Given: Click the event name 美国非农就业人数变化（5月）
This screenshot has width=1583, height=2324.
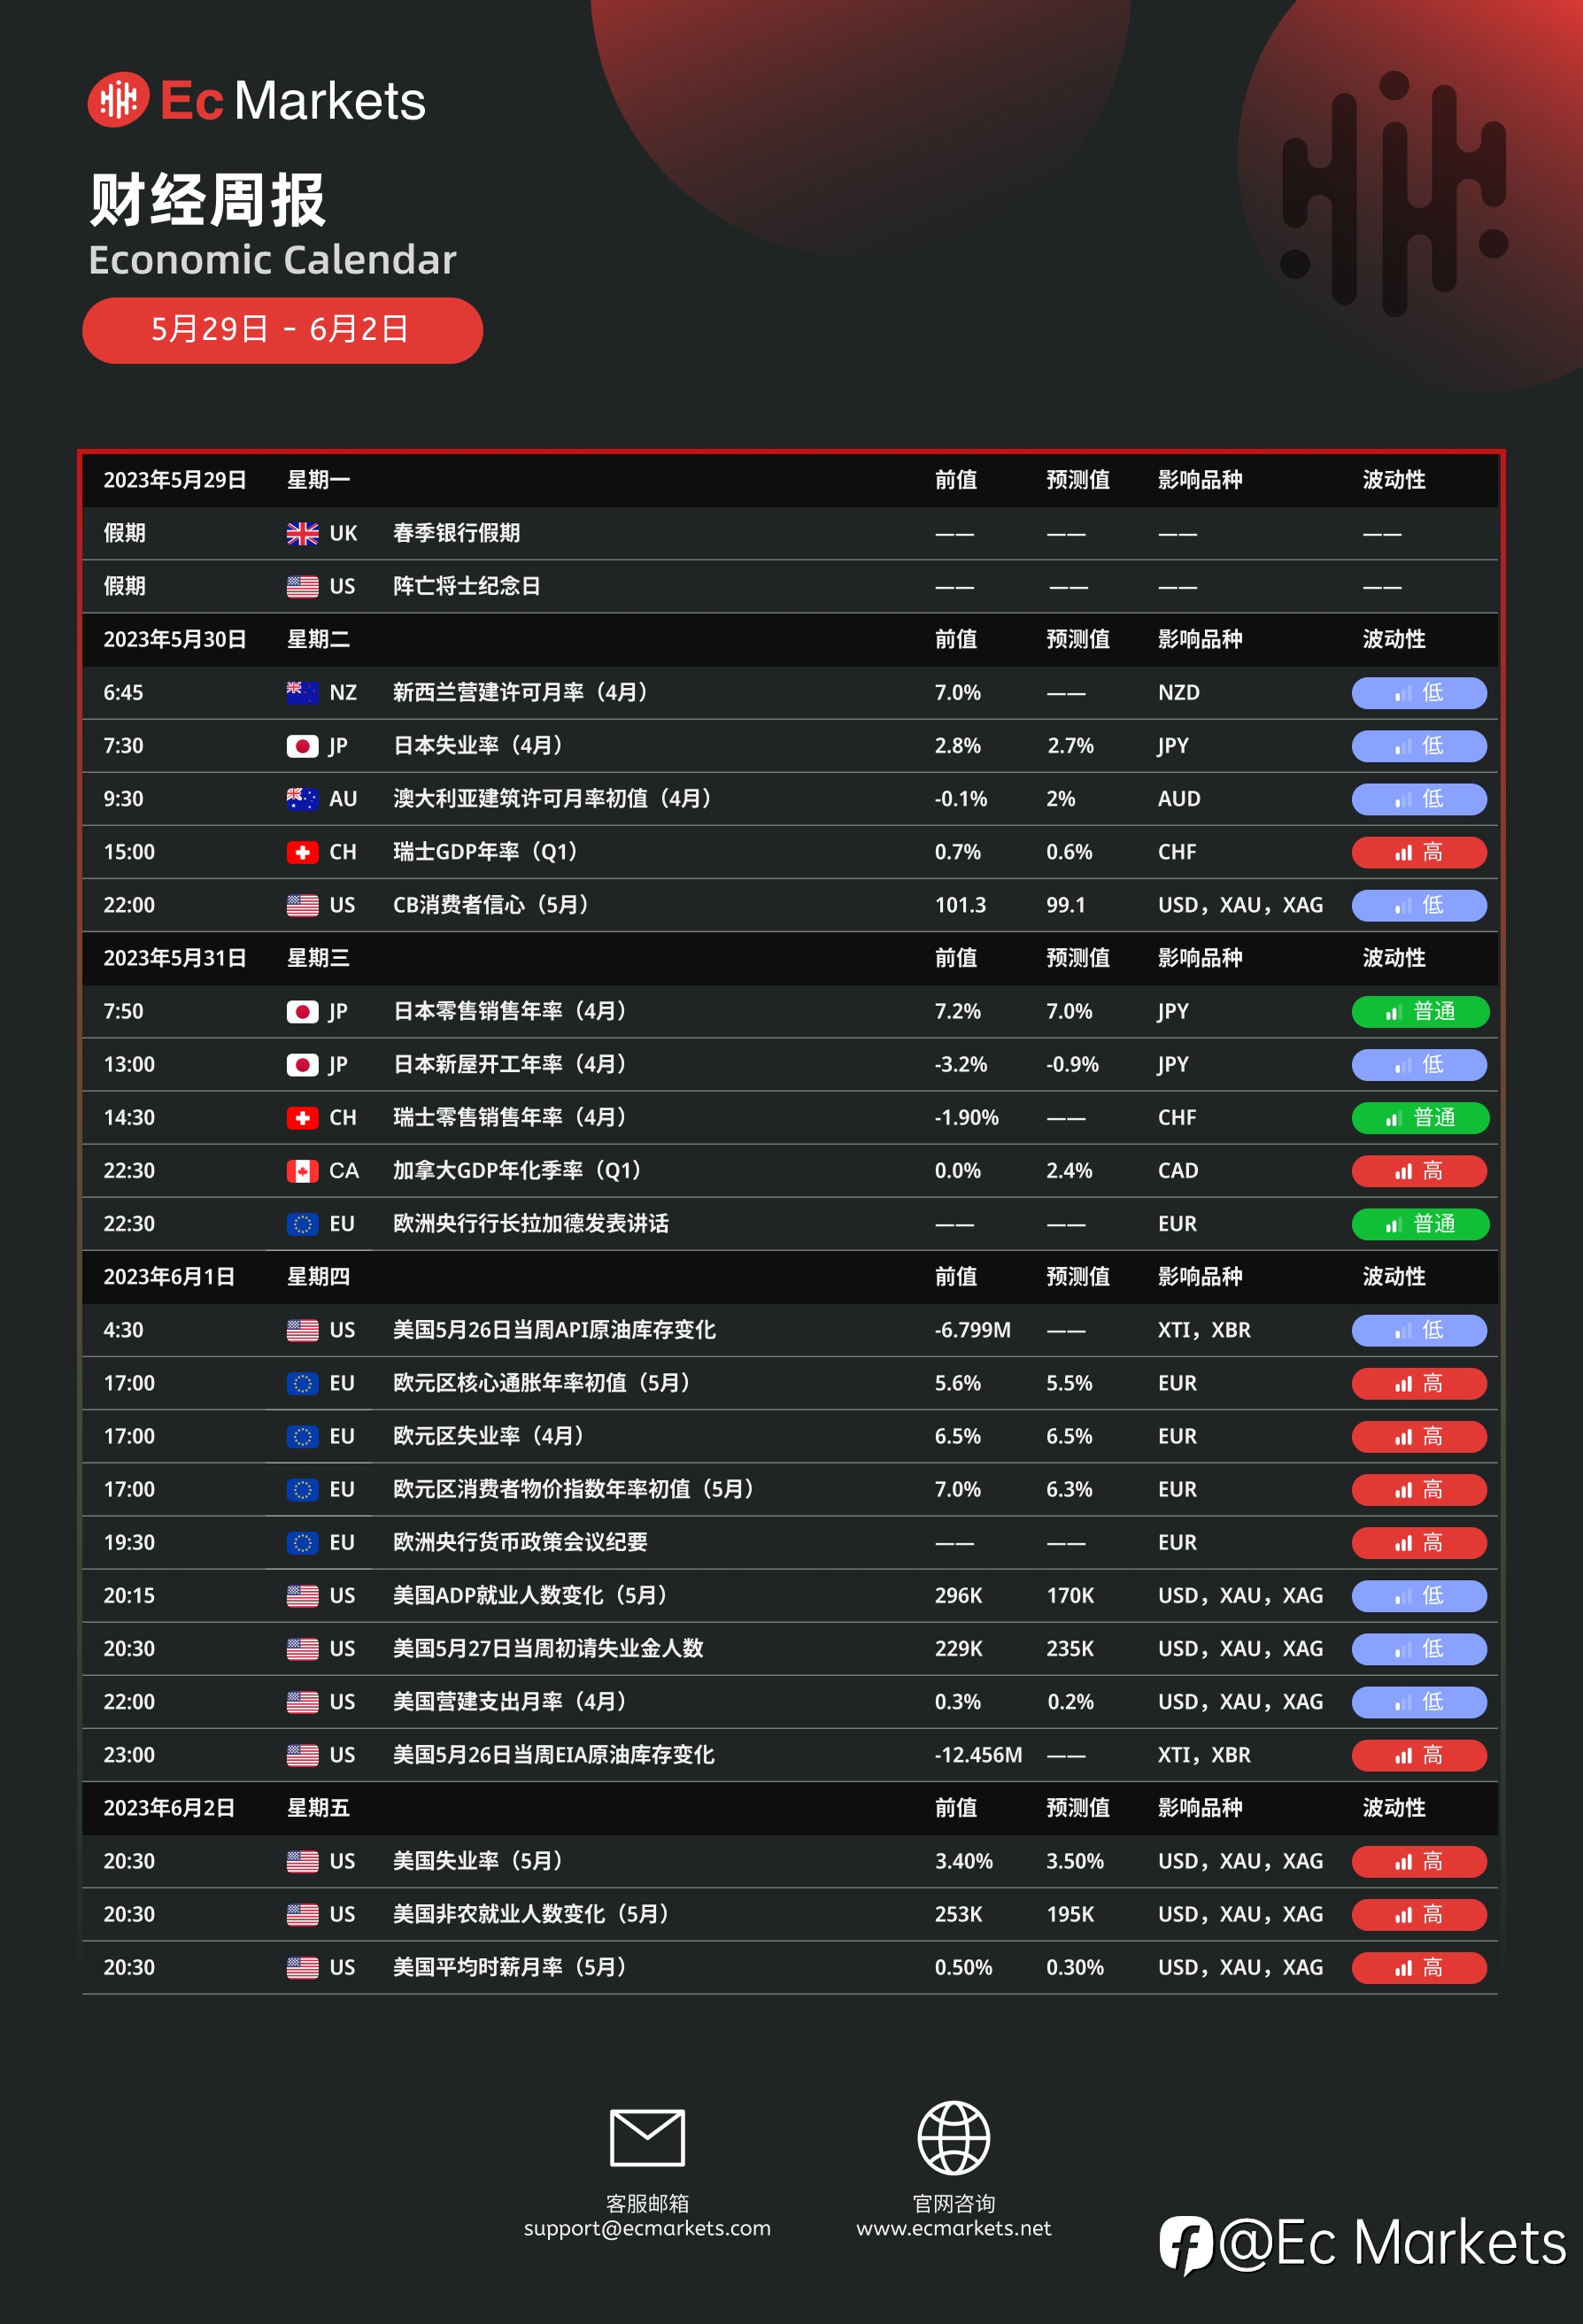Looking at the screenshot, I should coord(530,1914).
